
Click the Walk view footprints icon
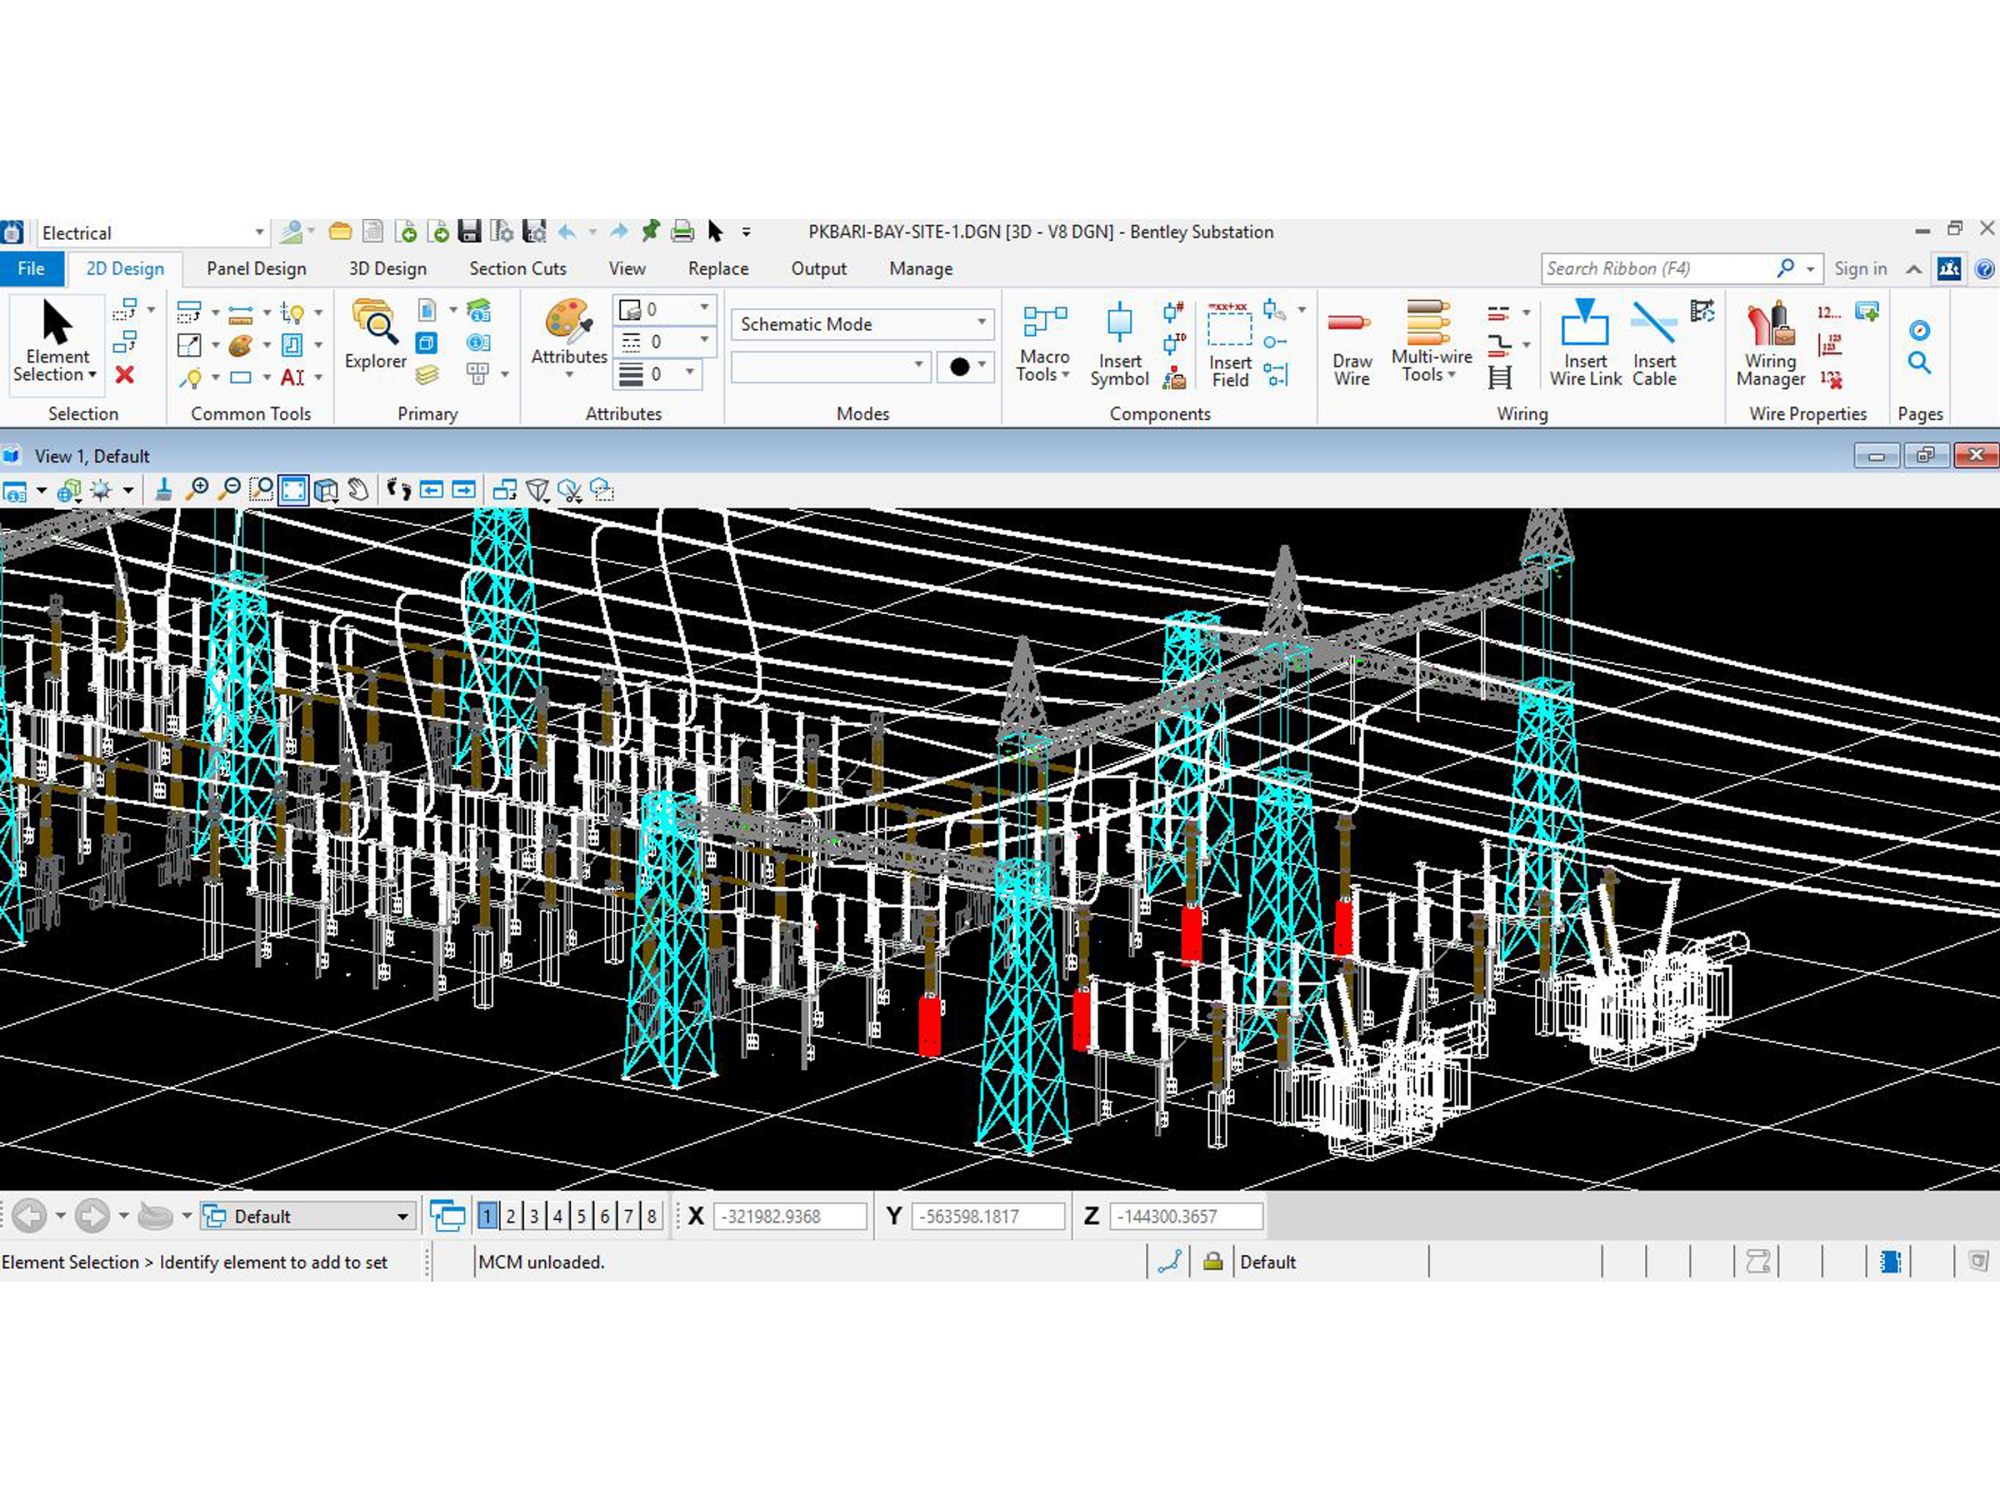398,489
